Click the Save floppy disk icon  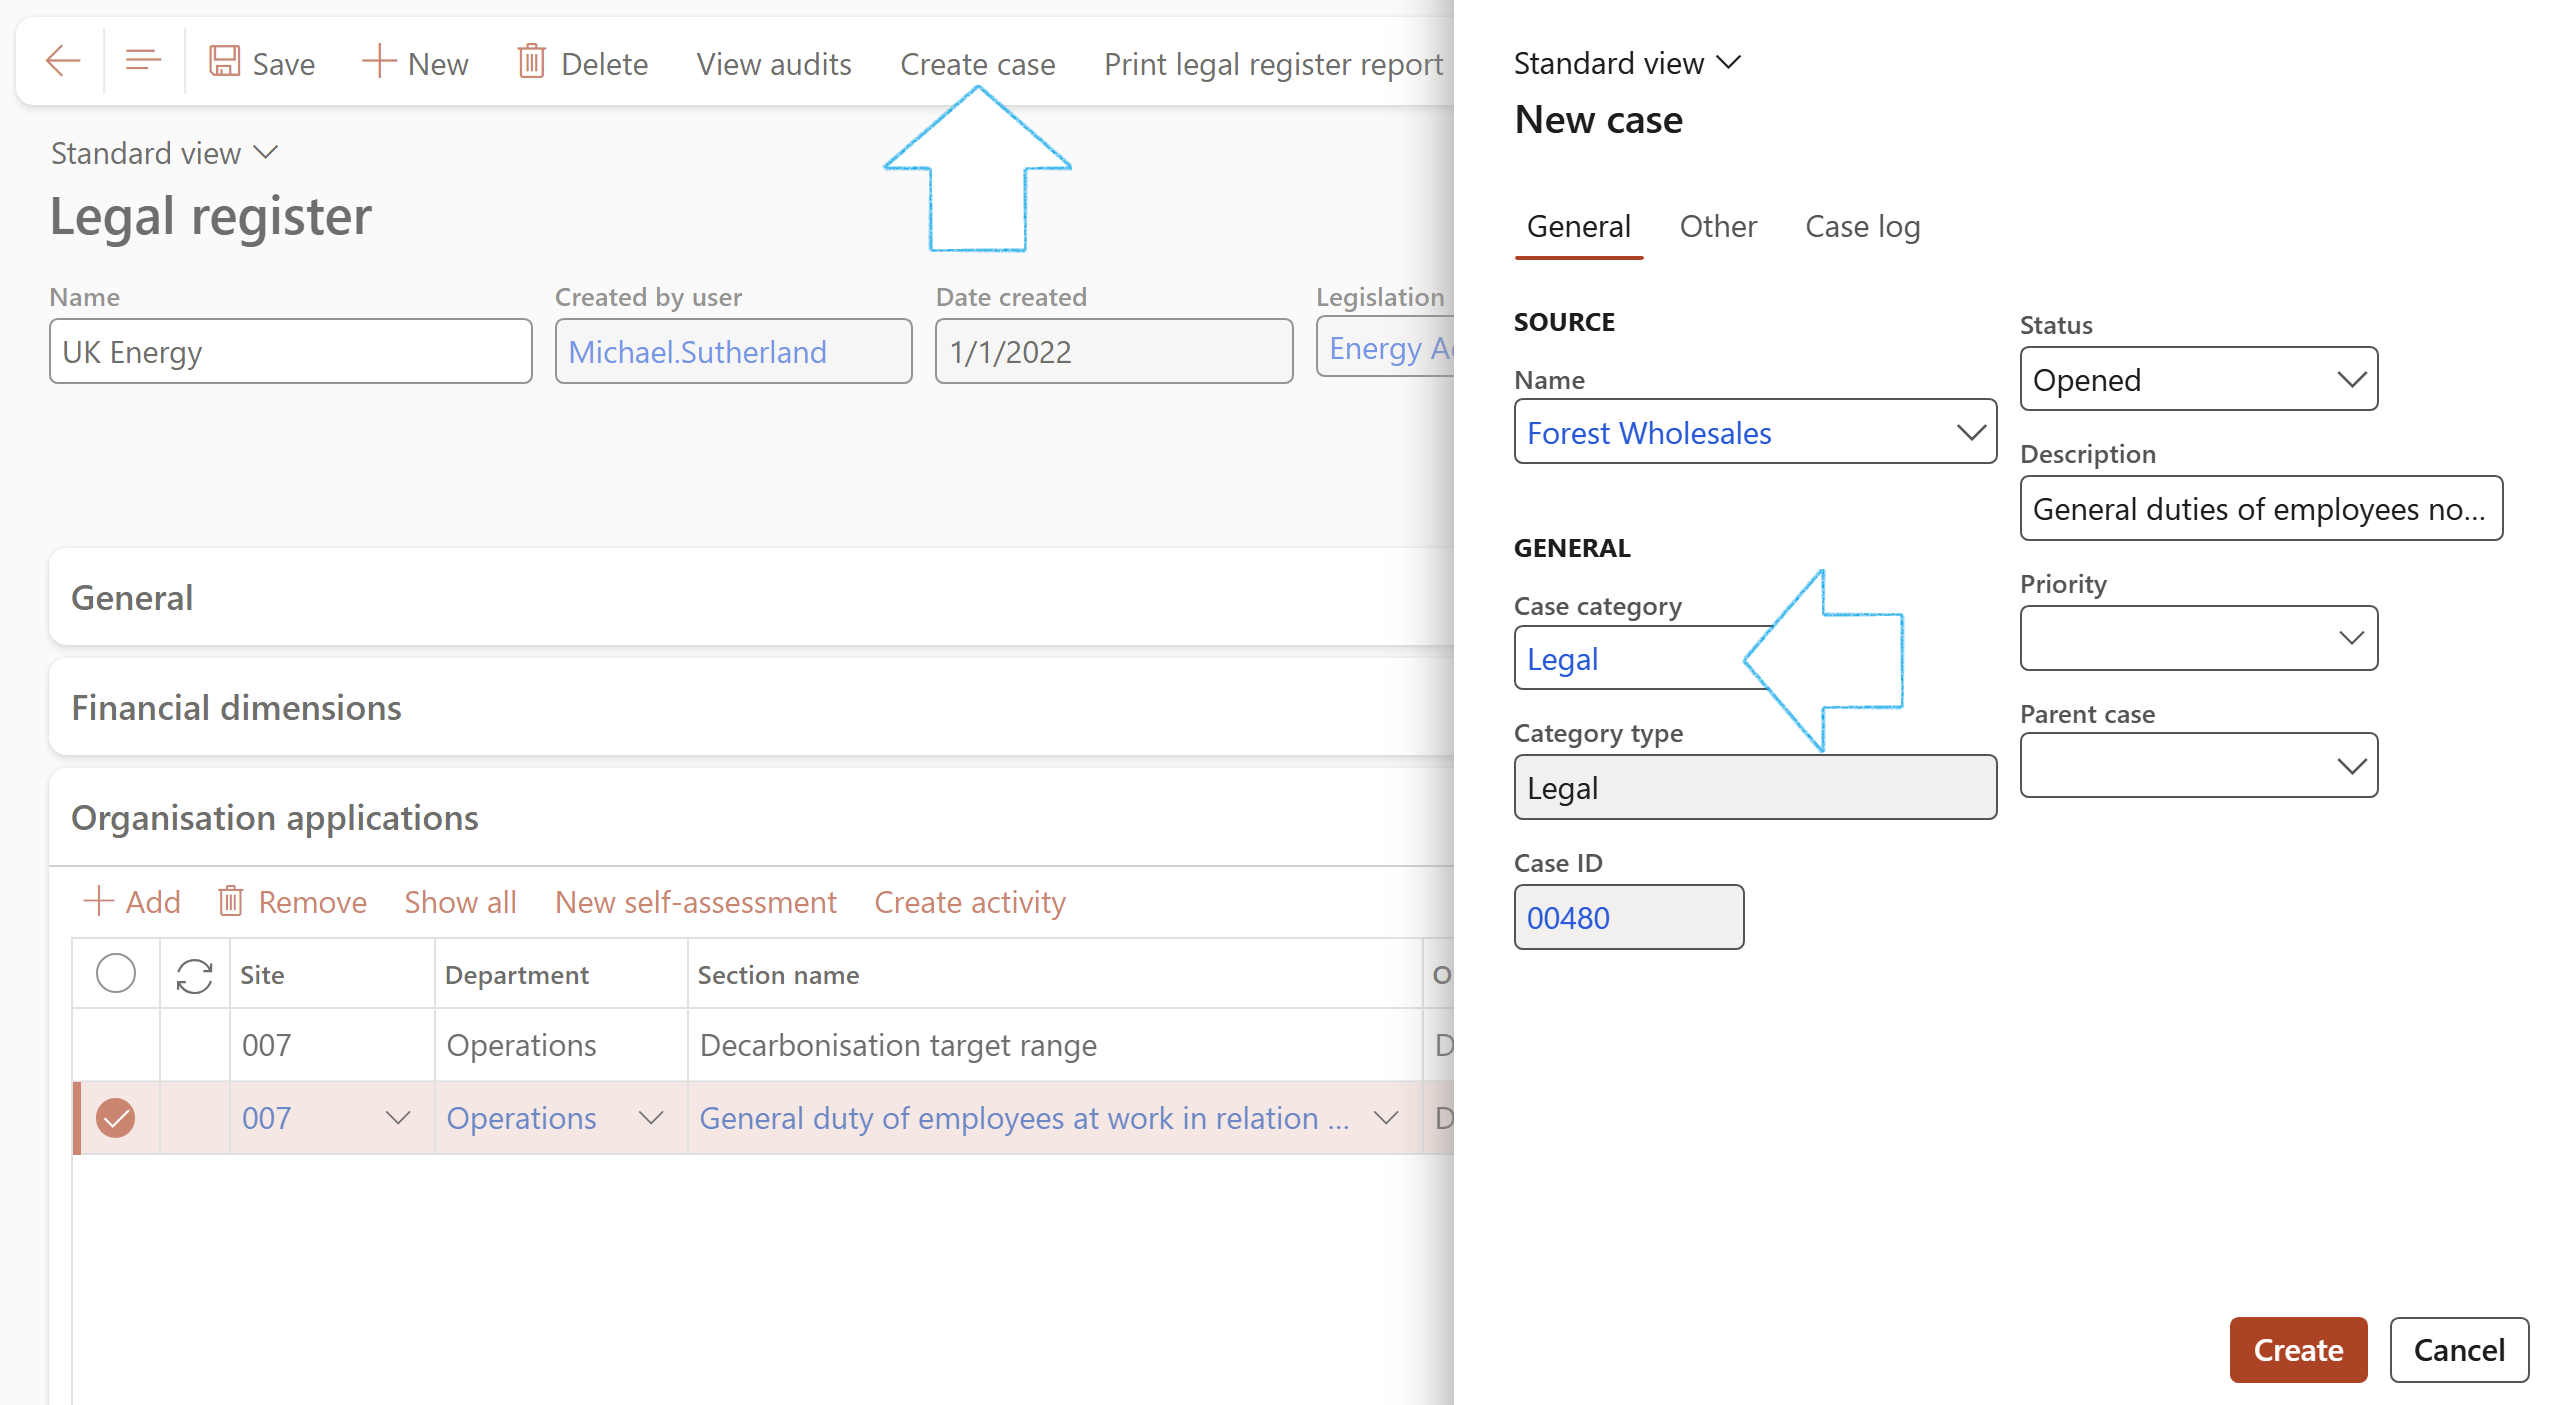[224, 62]
